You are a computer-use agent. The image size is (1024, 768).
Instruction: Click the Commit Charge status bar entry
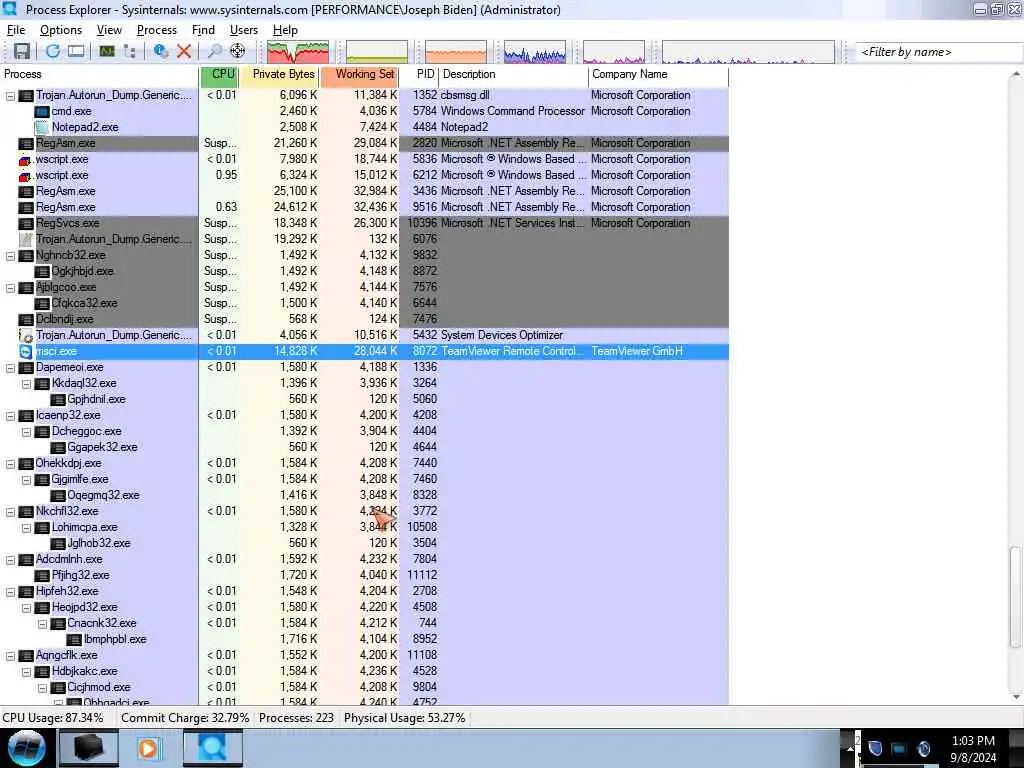click(x=185, y=718)
